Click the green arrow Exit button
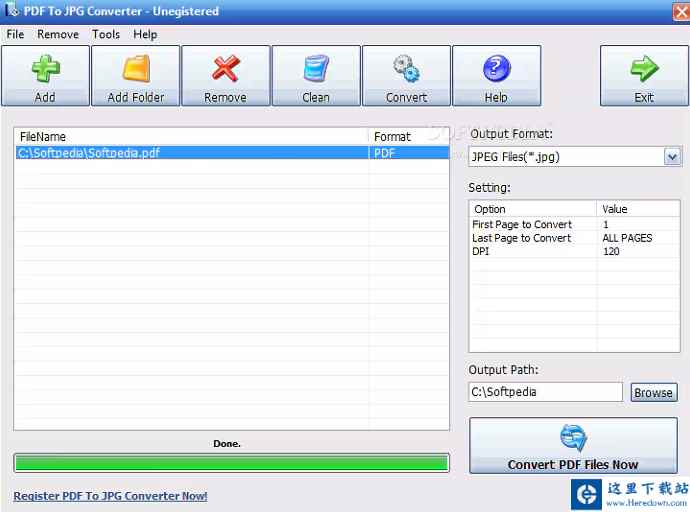Viewport: 690px width, 512px height. (644, 76)
